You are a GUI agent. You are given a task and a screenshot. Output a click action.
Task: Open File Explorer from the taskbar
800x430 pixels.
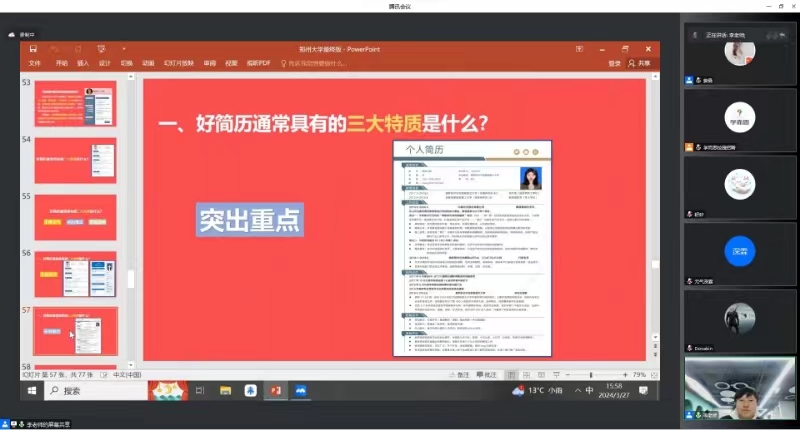226,391
